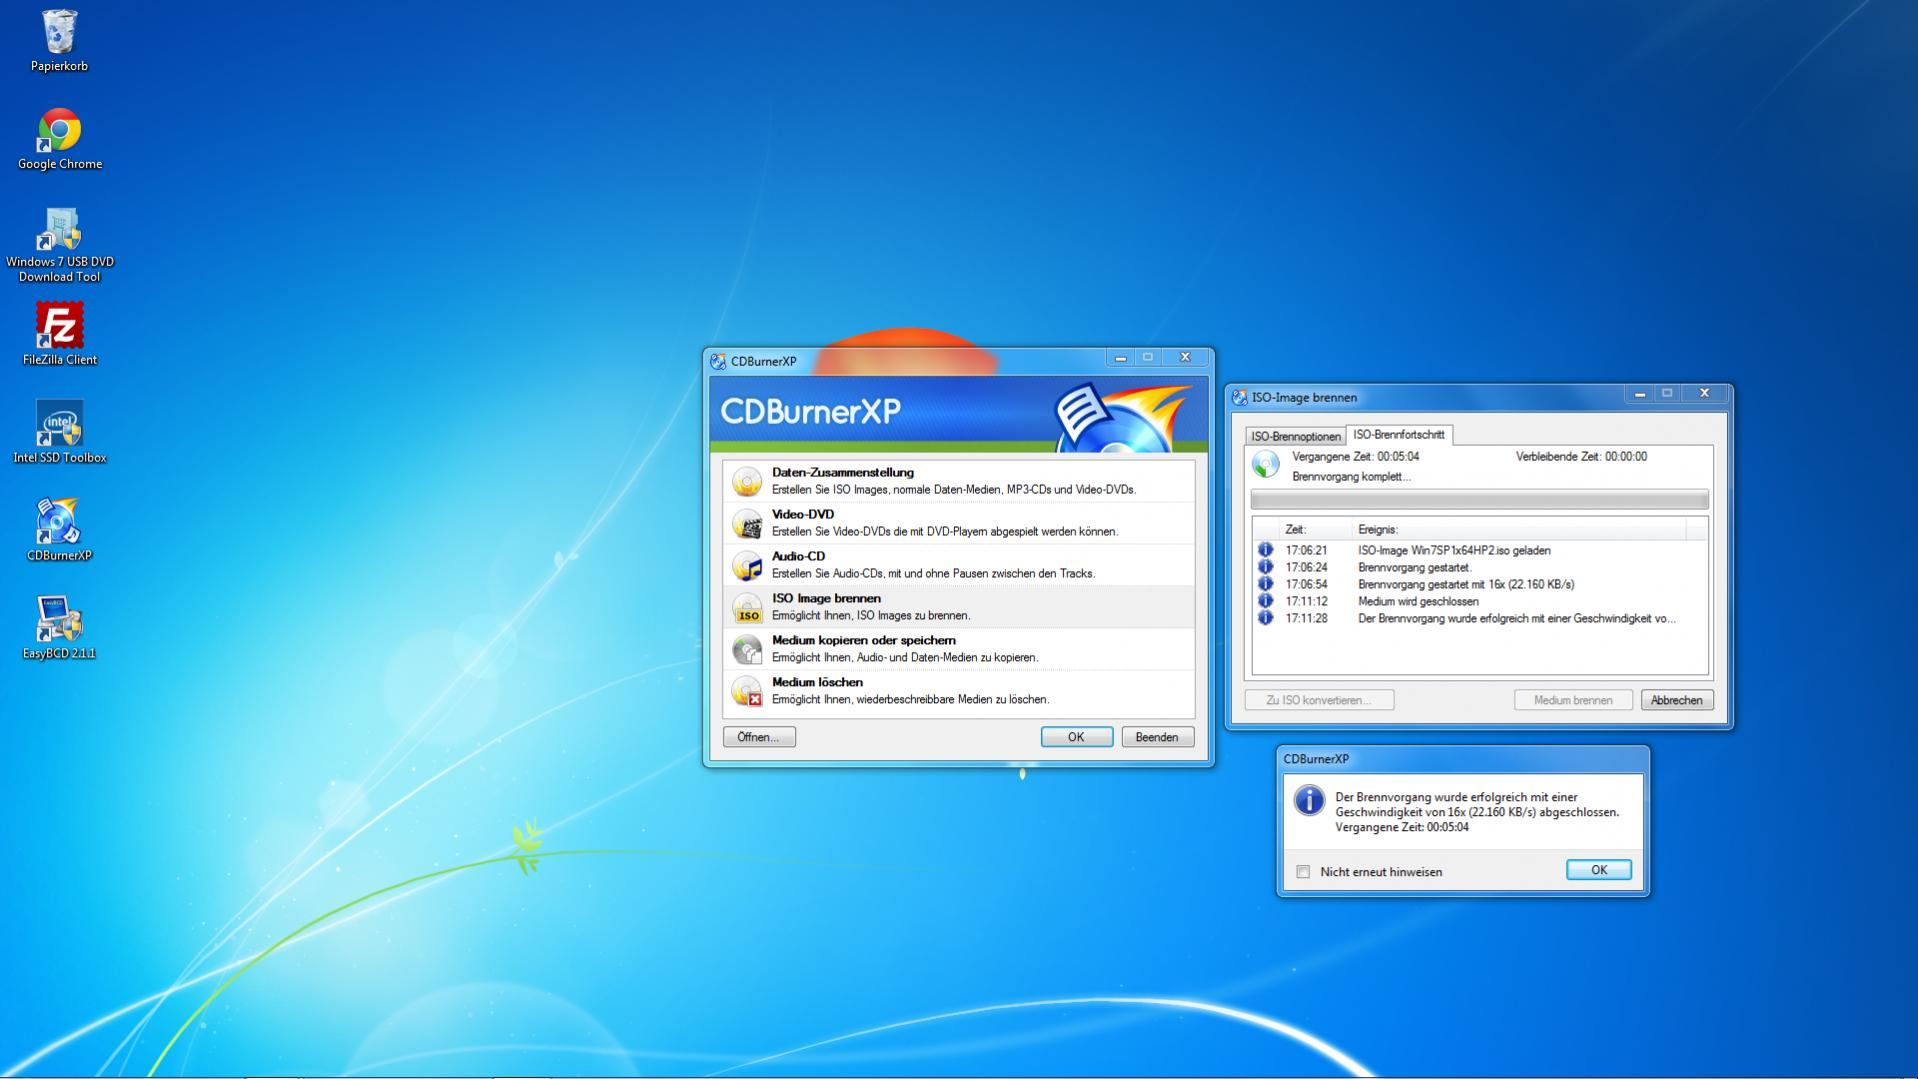The width and height of the screenshot is (1918, 1079).
Task: Select the Brennvorgang gestartet. log entry
Action: pyautogui.click(x=1480, y=567)
